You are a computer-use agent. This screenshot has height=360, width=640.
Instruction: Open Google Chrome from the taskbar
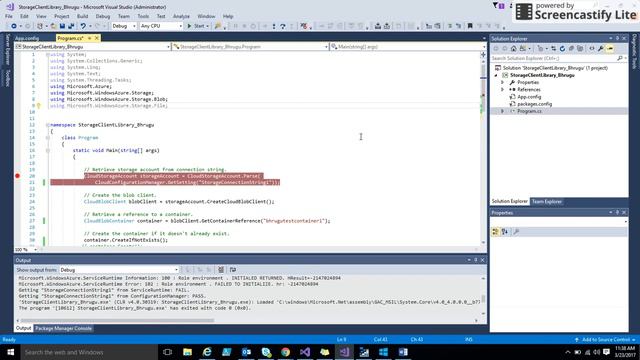tap(285, 352)
